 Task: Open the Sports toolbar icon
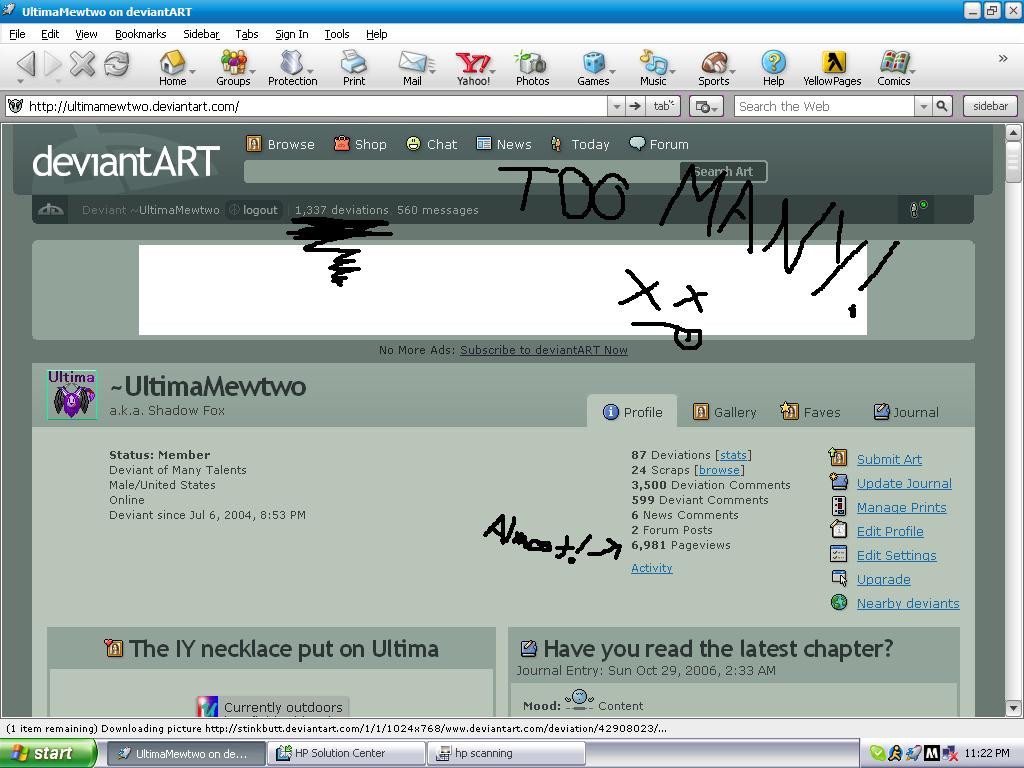pos(713,69)
